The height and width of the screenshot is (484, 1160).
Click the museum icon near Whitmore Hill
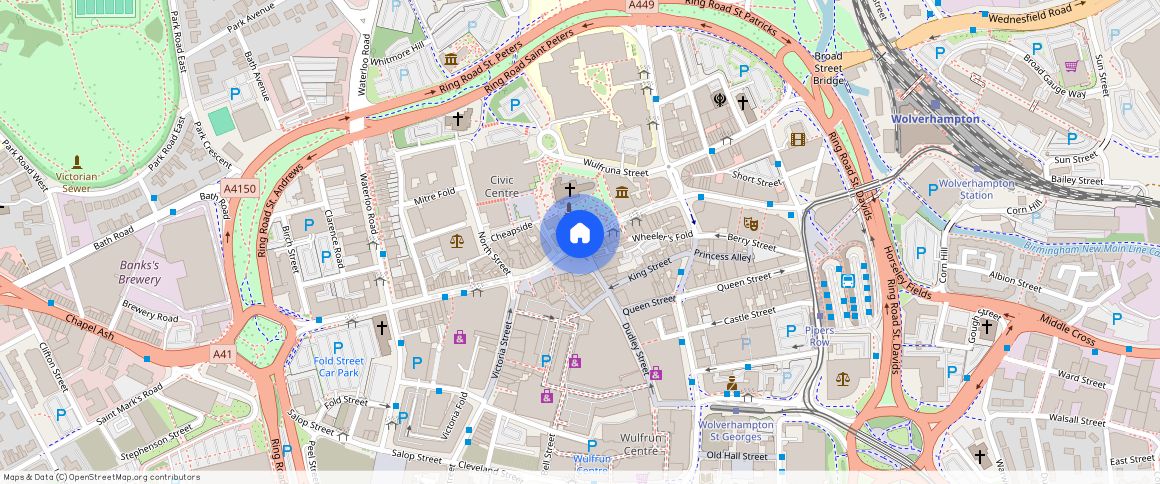(450, 59)
